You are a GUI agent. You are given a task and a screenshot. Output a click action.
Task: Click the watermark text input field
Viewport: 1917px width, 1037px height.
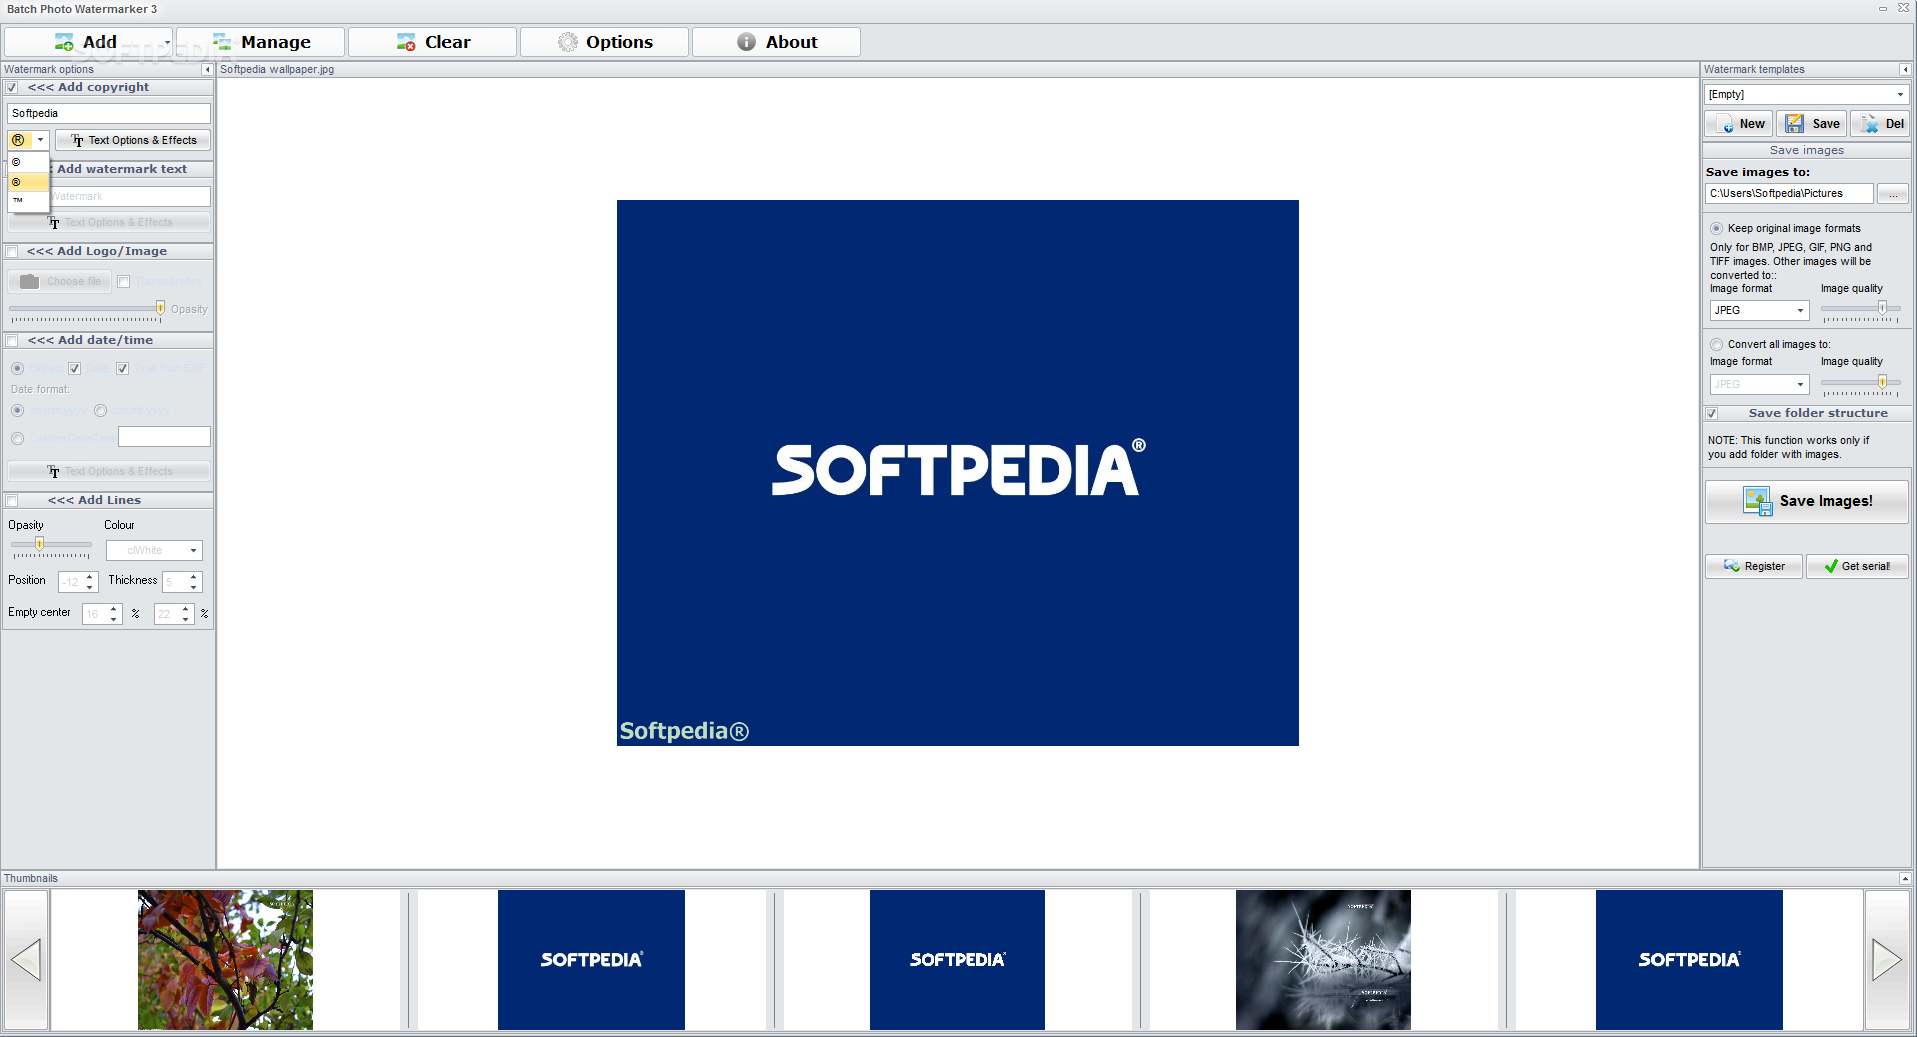(x=130, y=197)
